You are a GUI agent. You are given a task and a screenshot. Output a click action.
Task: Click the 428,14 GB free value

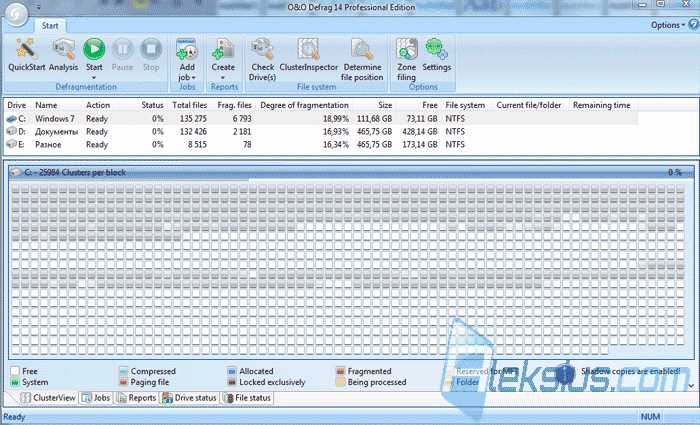(420, 132)
